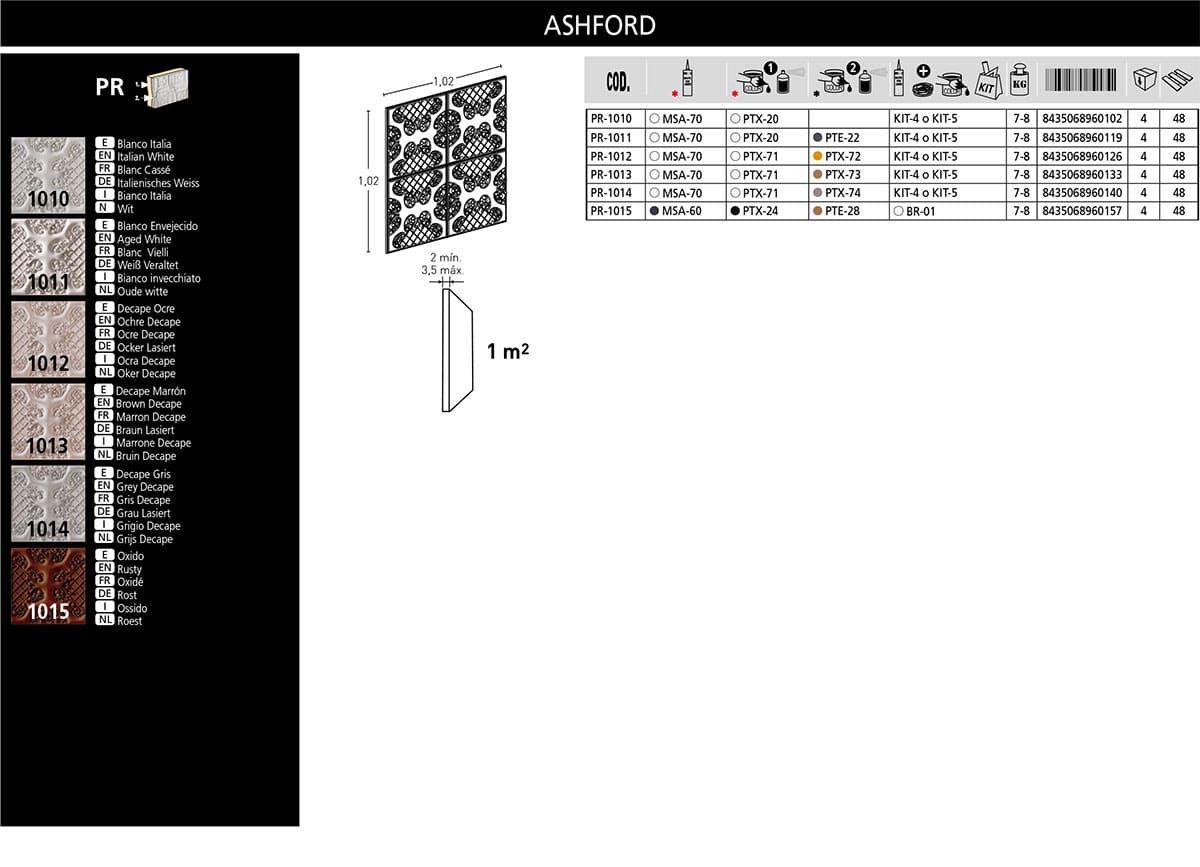
Task: Click the FR badge beside Blanc Cassé
Action: tap(104, 170)
